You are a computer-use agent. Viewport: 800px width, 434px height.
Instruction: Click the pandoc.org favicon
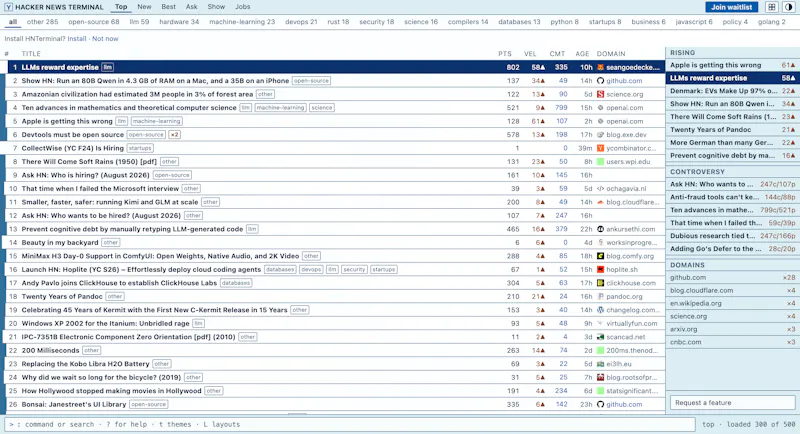[x=601, y=296]
